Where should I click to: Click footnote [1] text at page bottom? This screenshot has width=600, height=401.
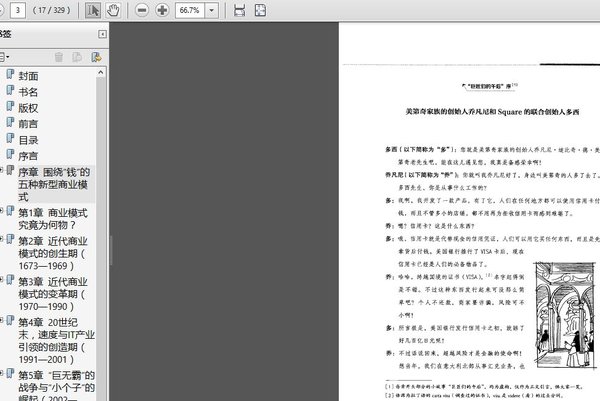pos(484,387)
